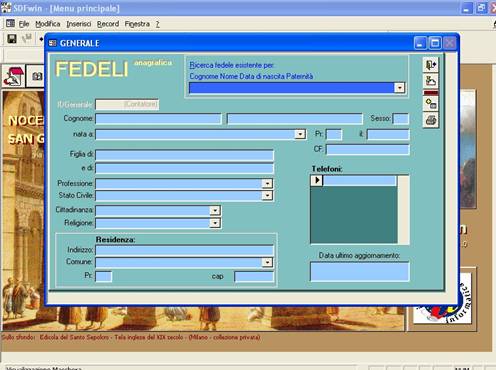Open the Comune residence dropdown
This screenshot has width=496, height=370.
[267, 262]
